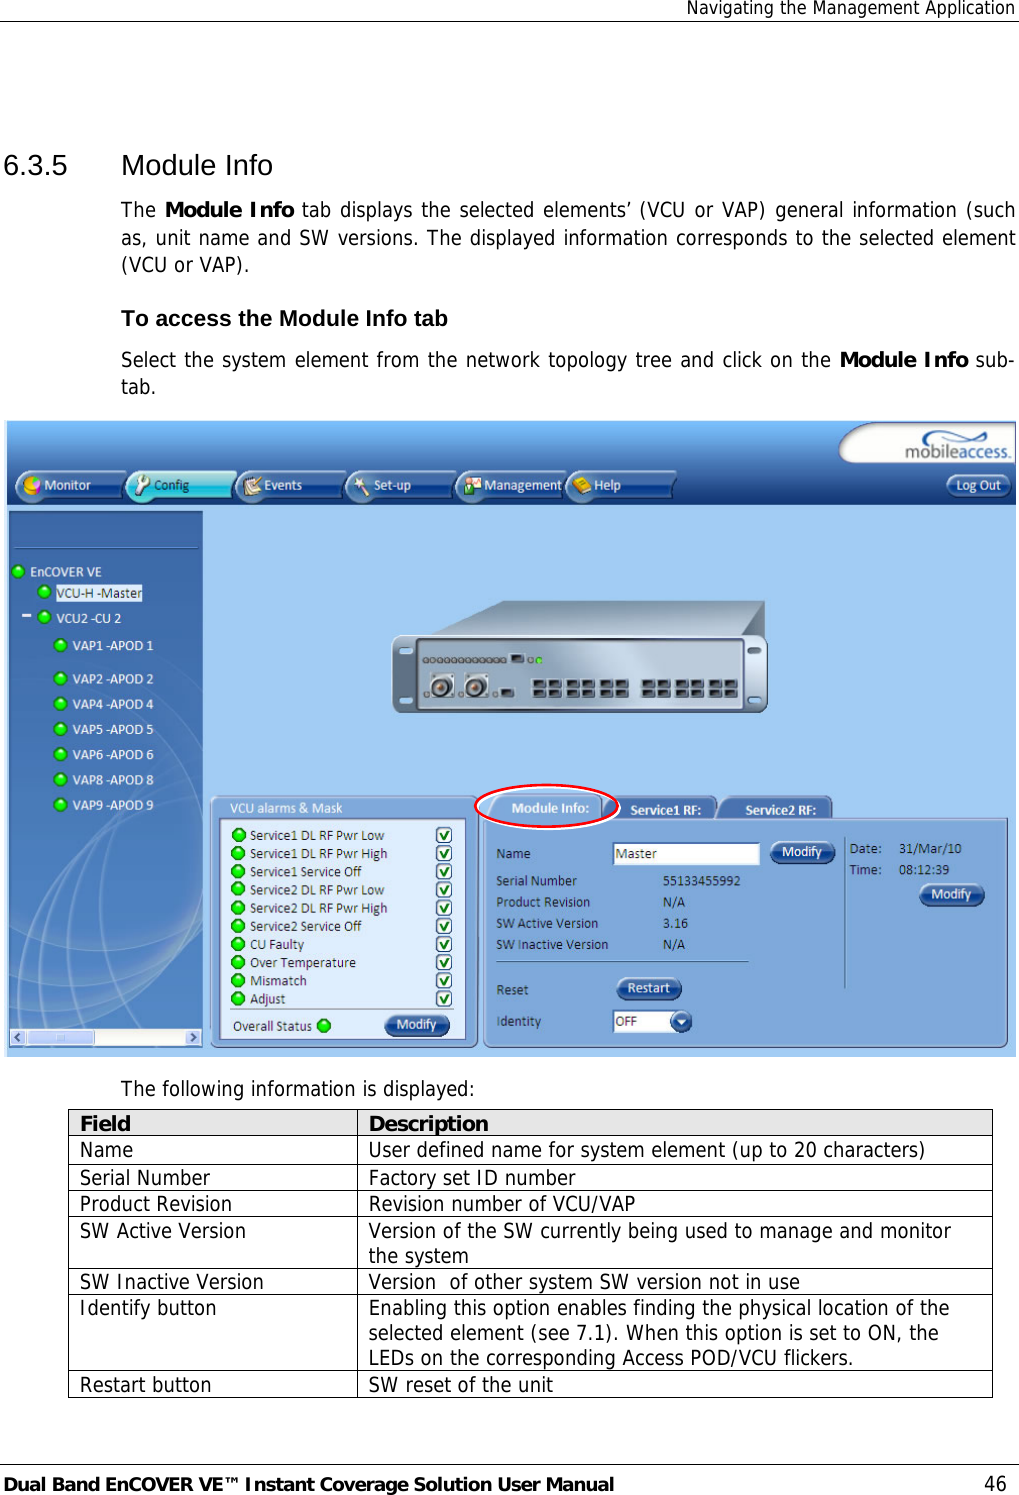Screen dimensions: 1019x1495
Task: Toggle Service1 DL RF Pwr Low mask
Action: (444, 835)
